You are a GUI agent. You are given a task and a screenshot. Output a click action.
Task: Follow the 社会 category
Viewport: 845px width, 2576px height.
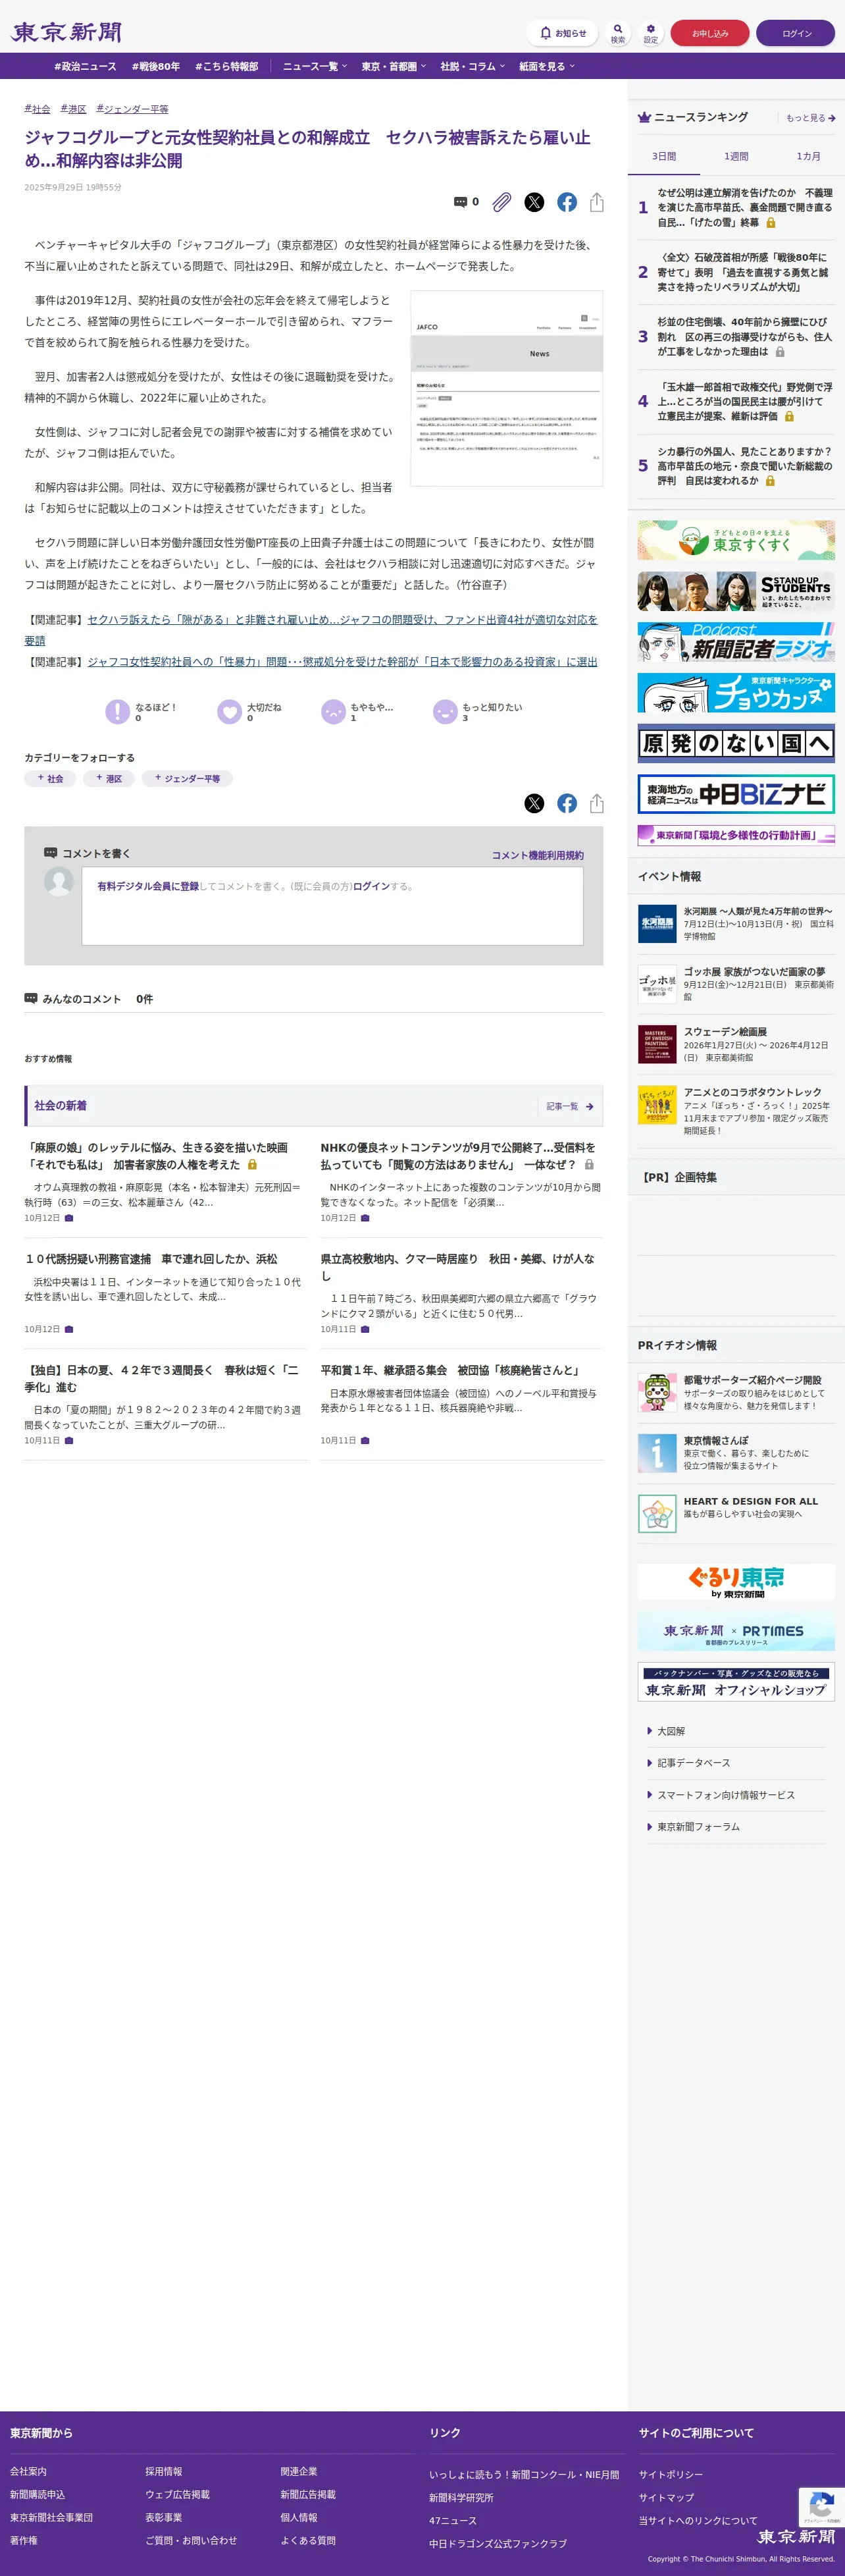coord(50,778)
